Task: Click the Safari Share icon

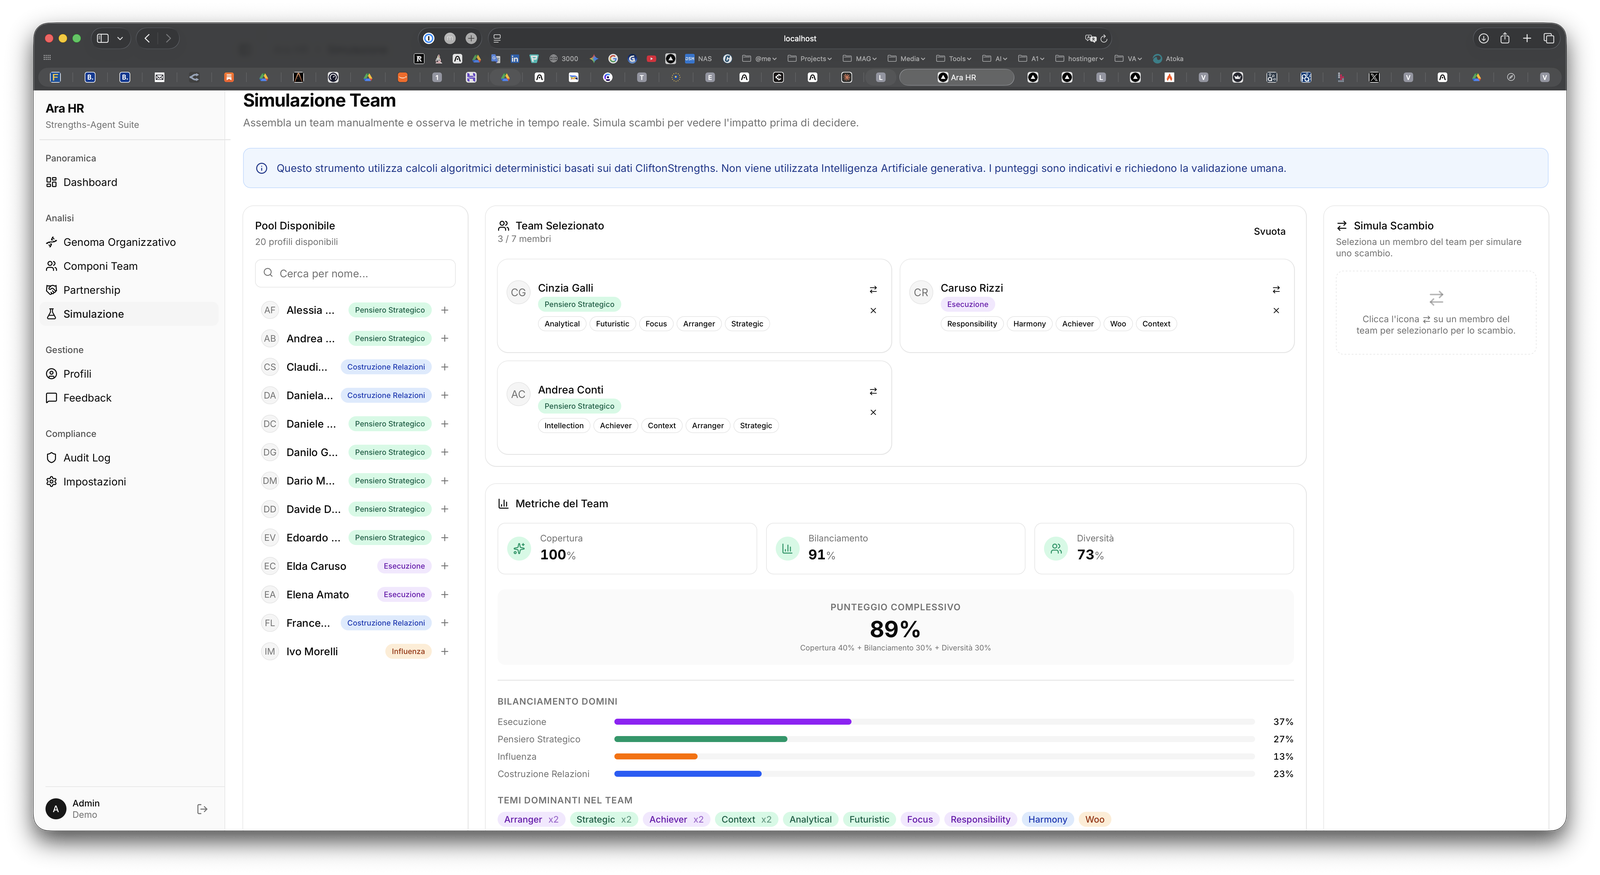Action: tap(1504, 38)
